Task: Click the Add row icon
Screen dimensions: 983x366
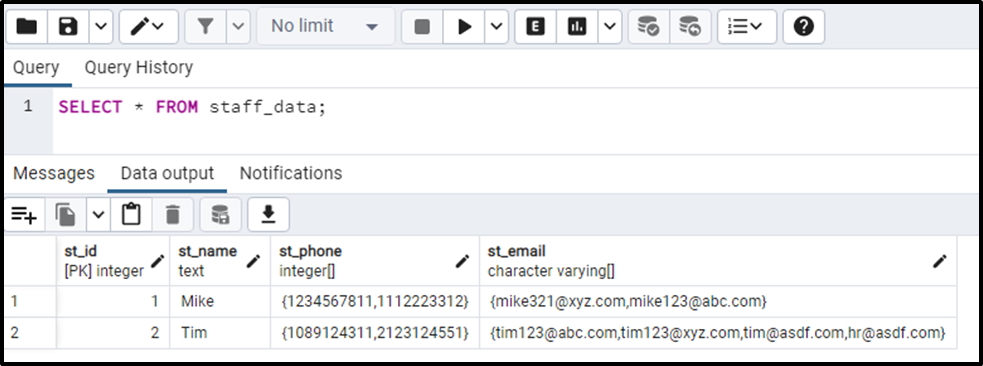Action: click(25, 215)
